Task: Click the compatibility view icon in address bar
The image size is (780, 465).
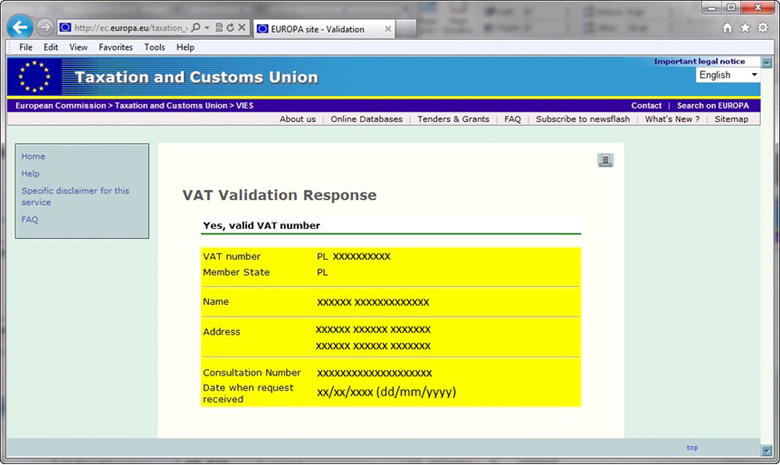Action: 219,28
